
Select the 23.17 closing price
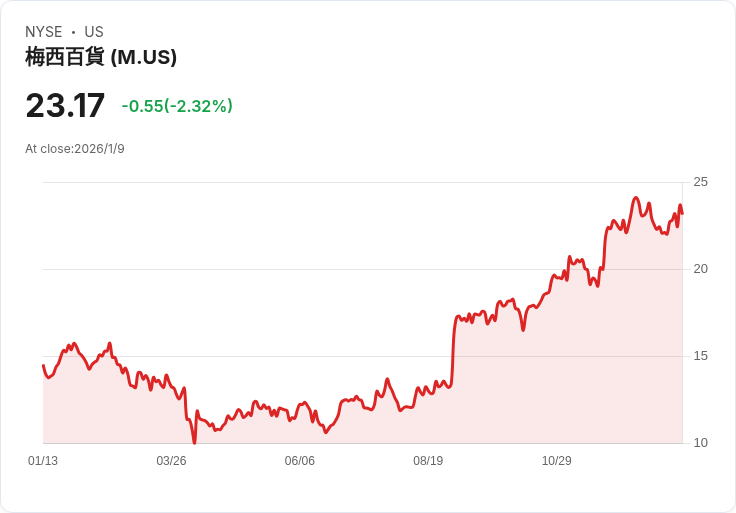tap(65, 106)
